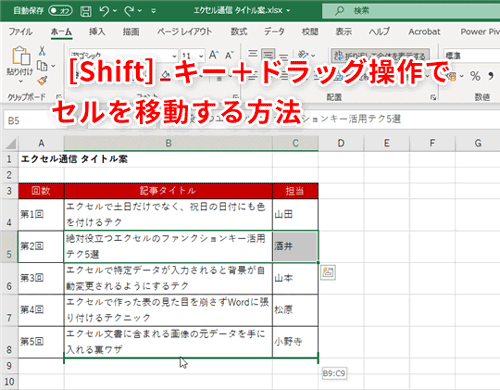Click the Undo arrow icon
This screenshot has width=500, height=390.
pyautogui.click(x=104, y=11)
